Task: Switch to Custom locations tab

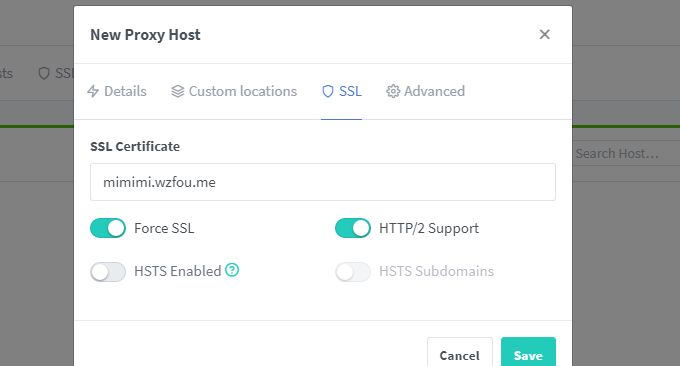Action: pyautogui.click(x=234, y=91)
